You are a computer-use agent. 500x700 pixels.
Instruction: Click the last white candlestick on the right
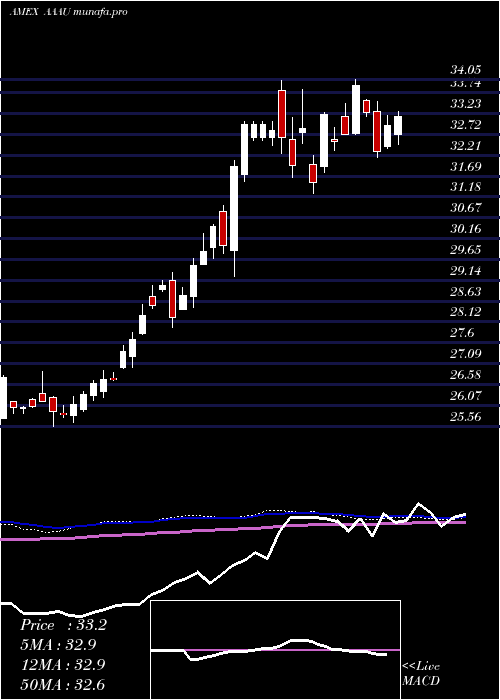click(x=398, y=125)
